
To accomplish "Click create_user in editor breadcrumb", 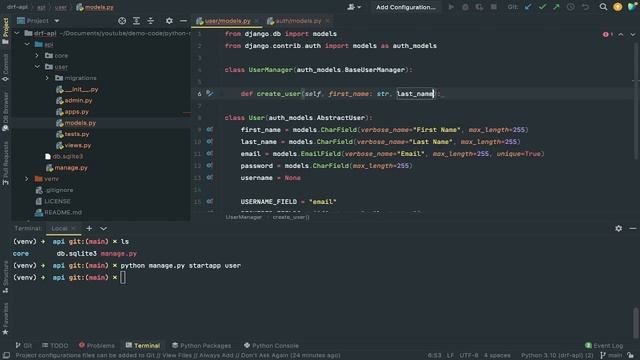I will pos(291,217).
